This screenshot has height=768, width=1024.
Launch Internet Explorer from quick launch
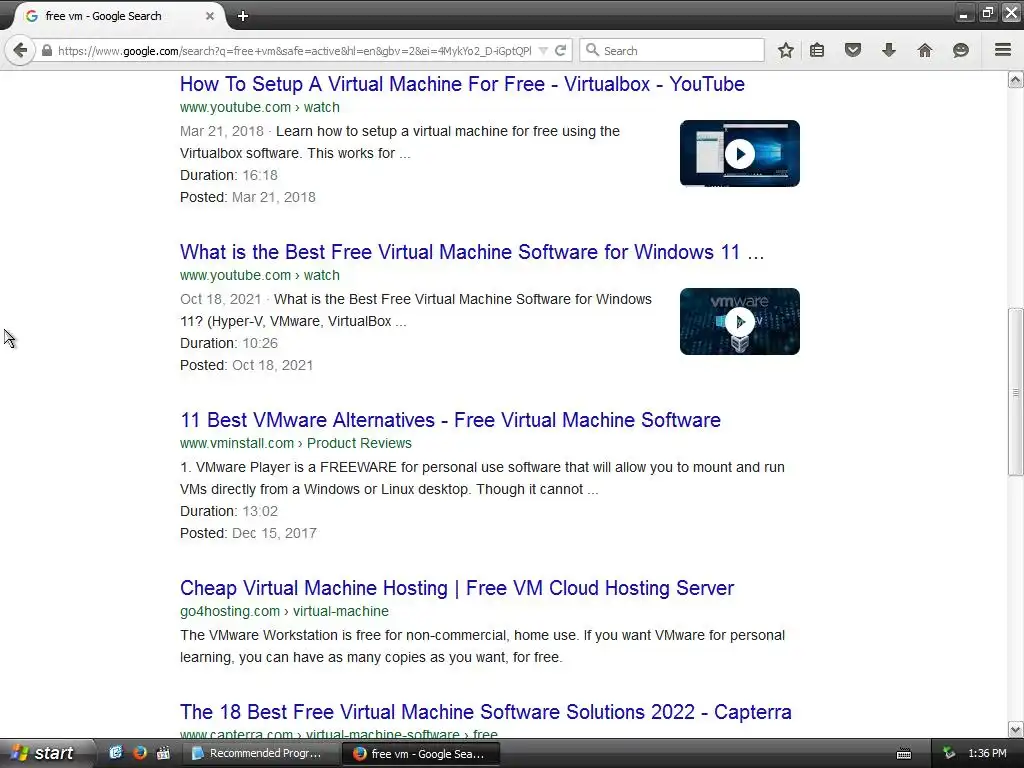point(116,753)
